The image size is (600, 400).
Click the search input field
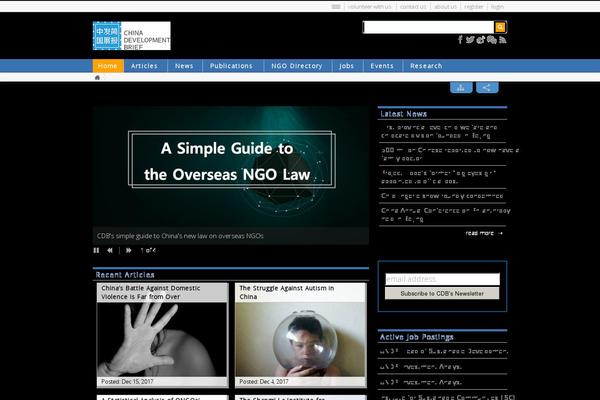tap(428, 27)
